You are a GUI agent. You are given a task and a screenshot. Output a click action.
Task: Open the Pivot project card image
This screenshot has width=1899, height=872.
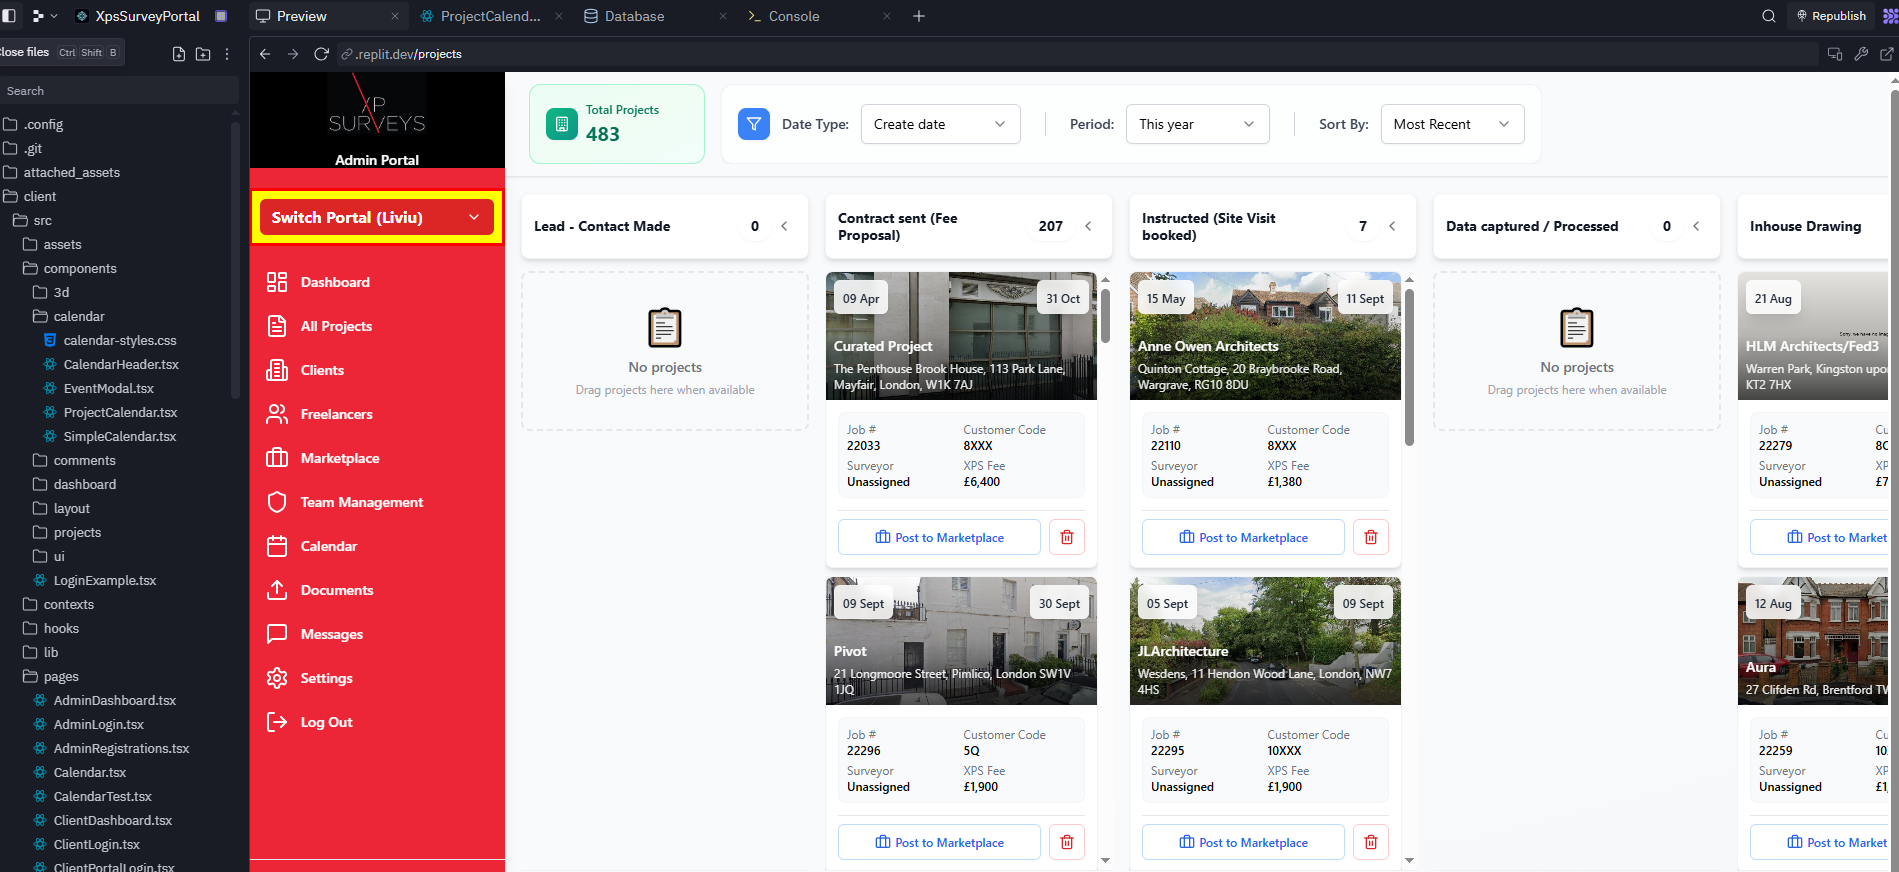pyautogui.click(x=961, y=641)
